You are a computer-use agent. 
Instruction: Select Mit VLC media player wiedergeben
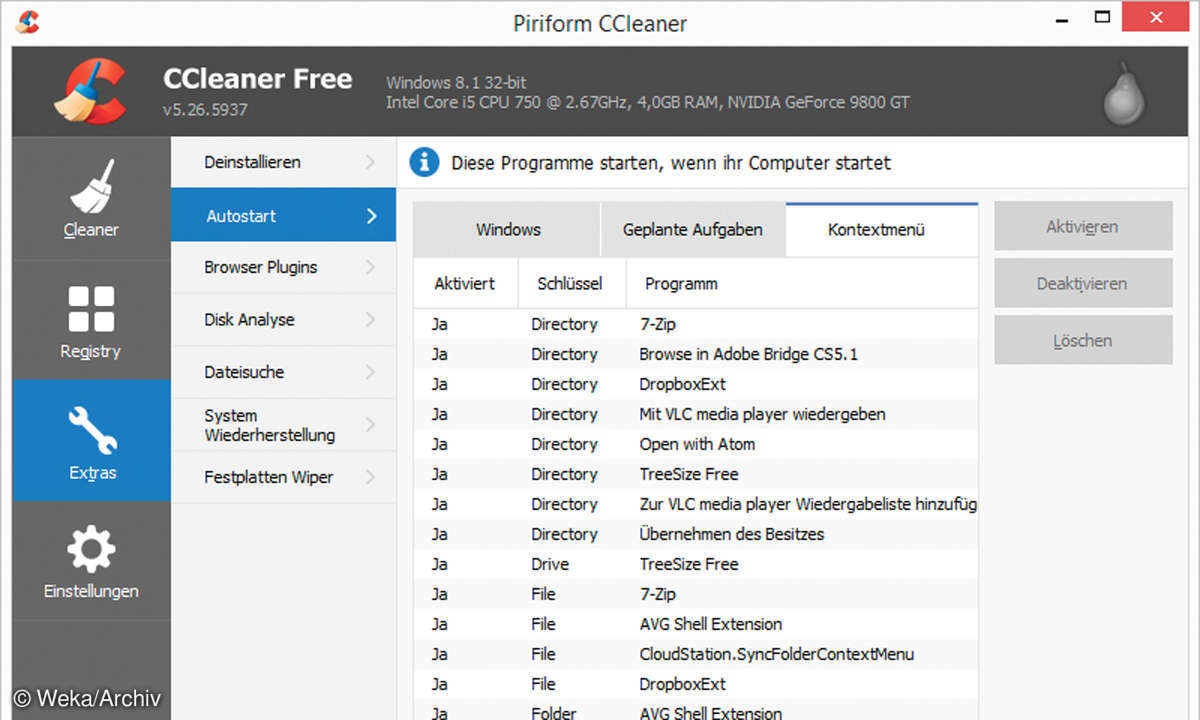(x=696, y=414)
